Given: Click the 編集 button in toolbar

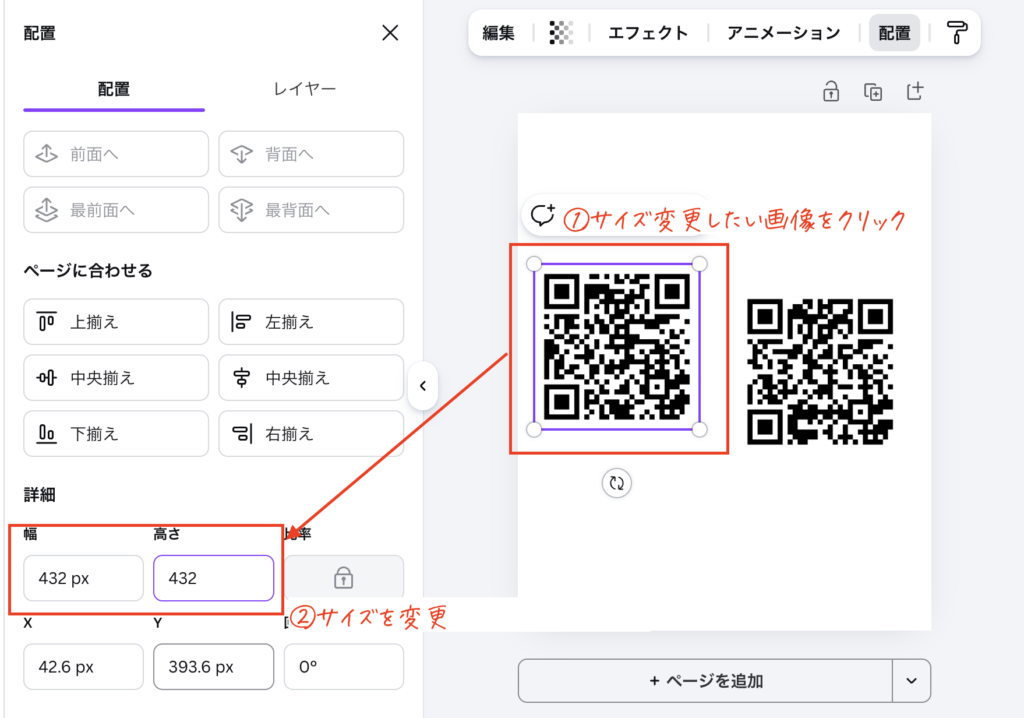Looking at the screenshot, I should point(499,33).
